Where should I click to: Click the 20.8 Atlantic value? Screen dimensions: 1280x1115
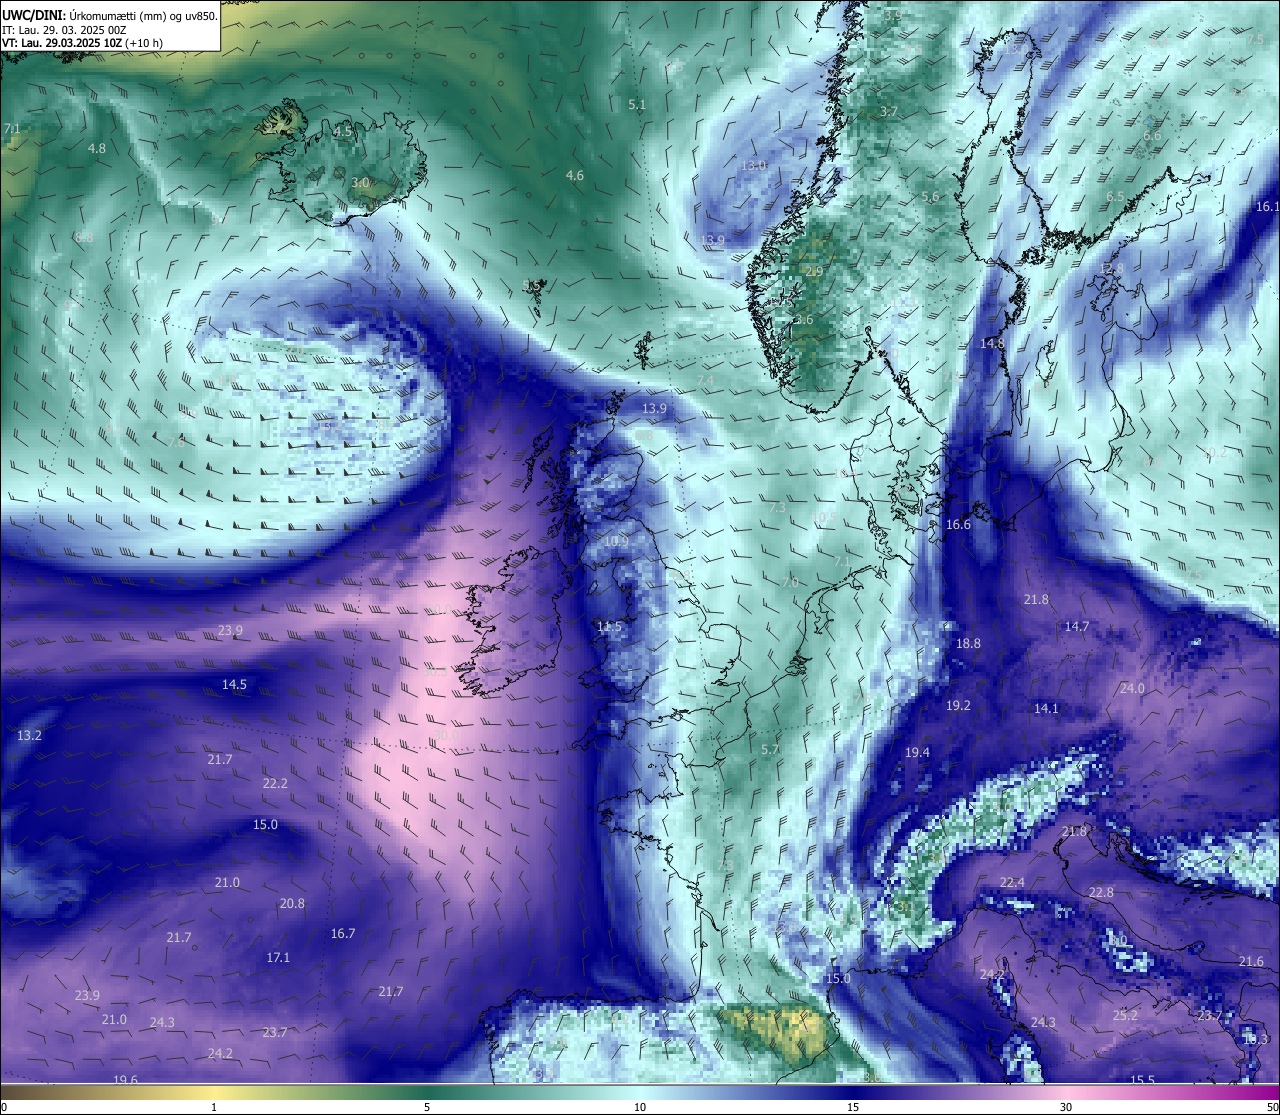pos(292,903)
